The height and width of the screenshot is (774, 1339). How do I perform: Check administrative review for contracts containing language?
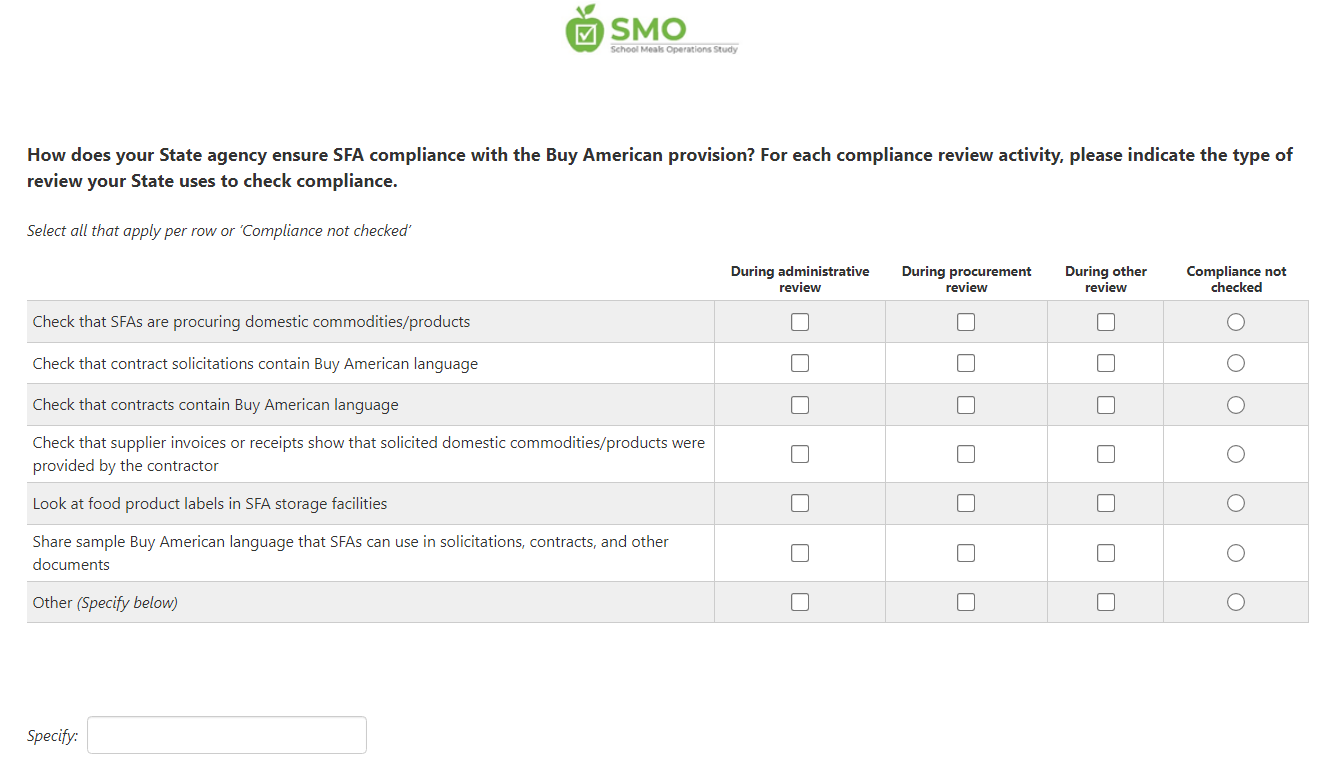(x=800, y=405)
